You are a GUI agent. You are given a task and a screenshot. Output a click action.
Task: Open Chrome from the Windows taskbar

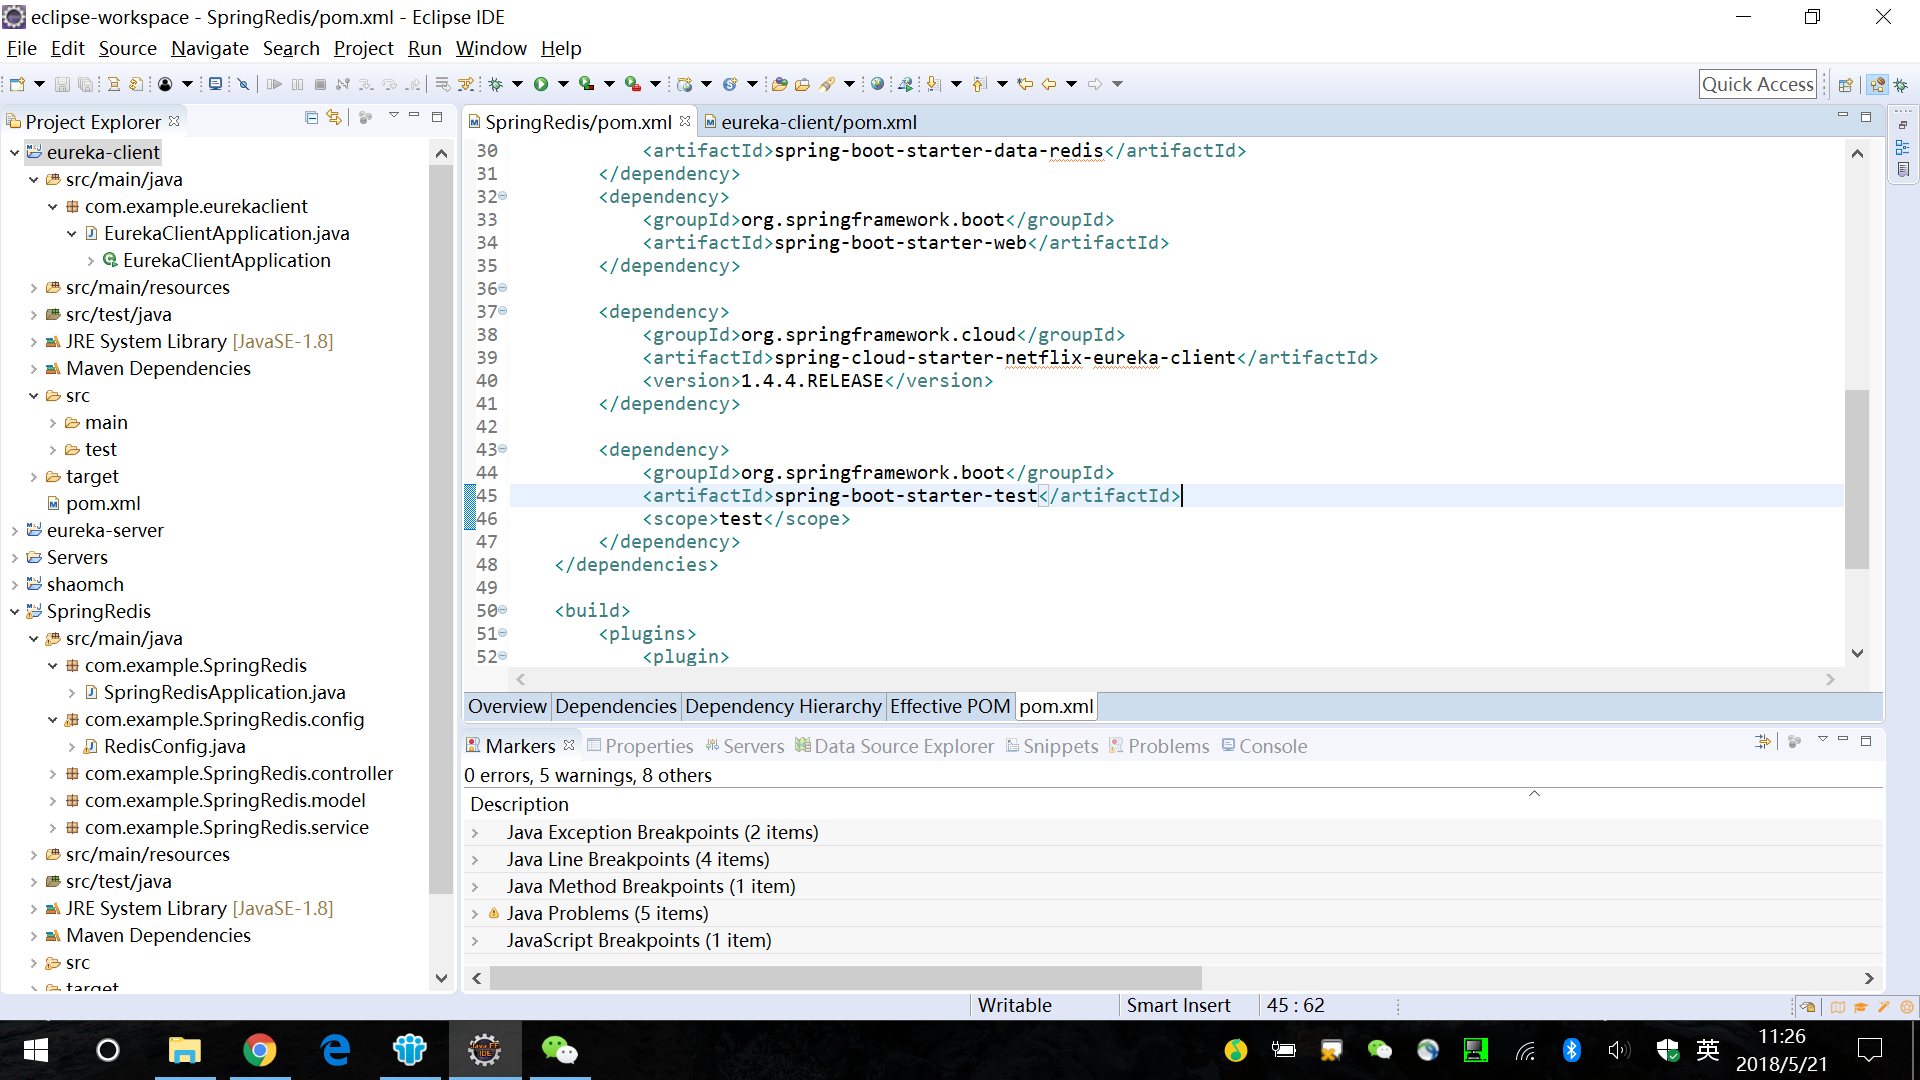[260, 1050]
